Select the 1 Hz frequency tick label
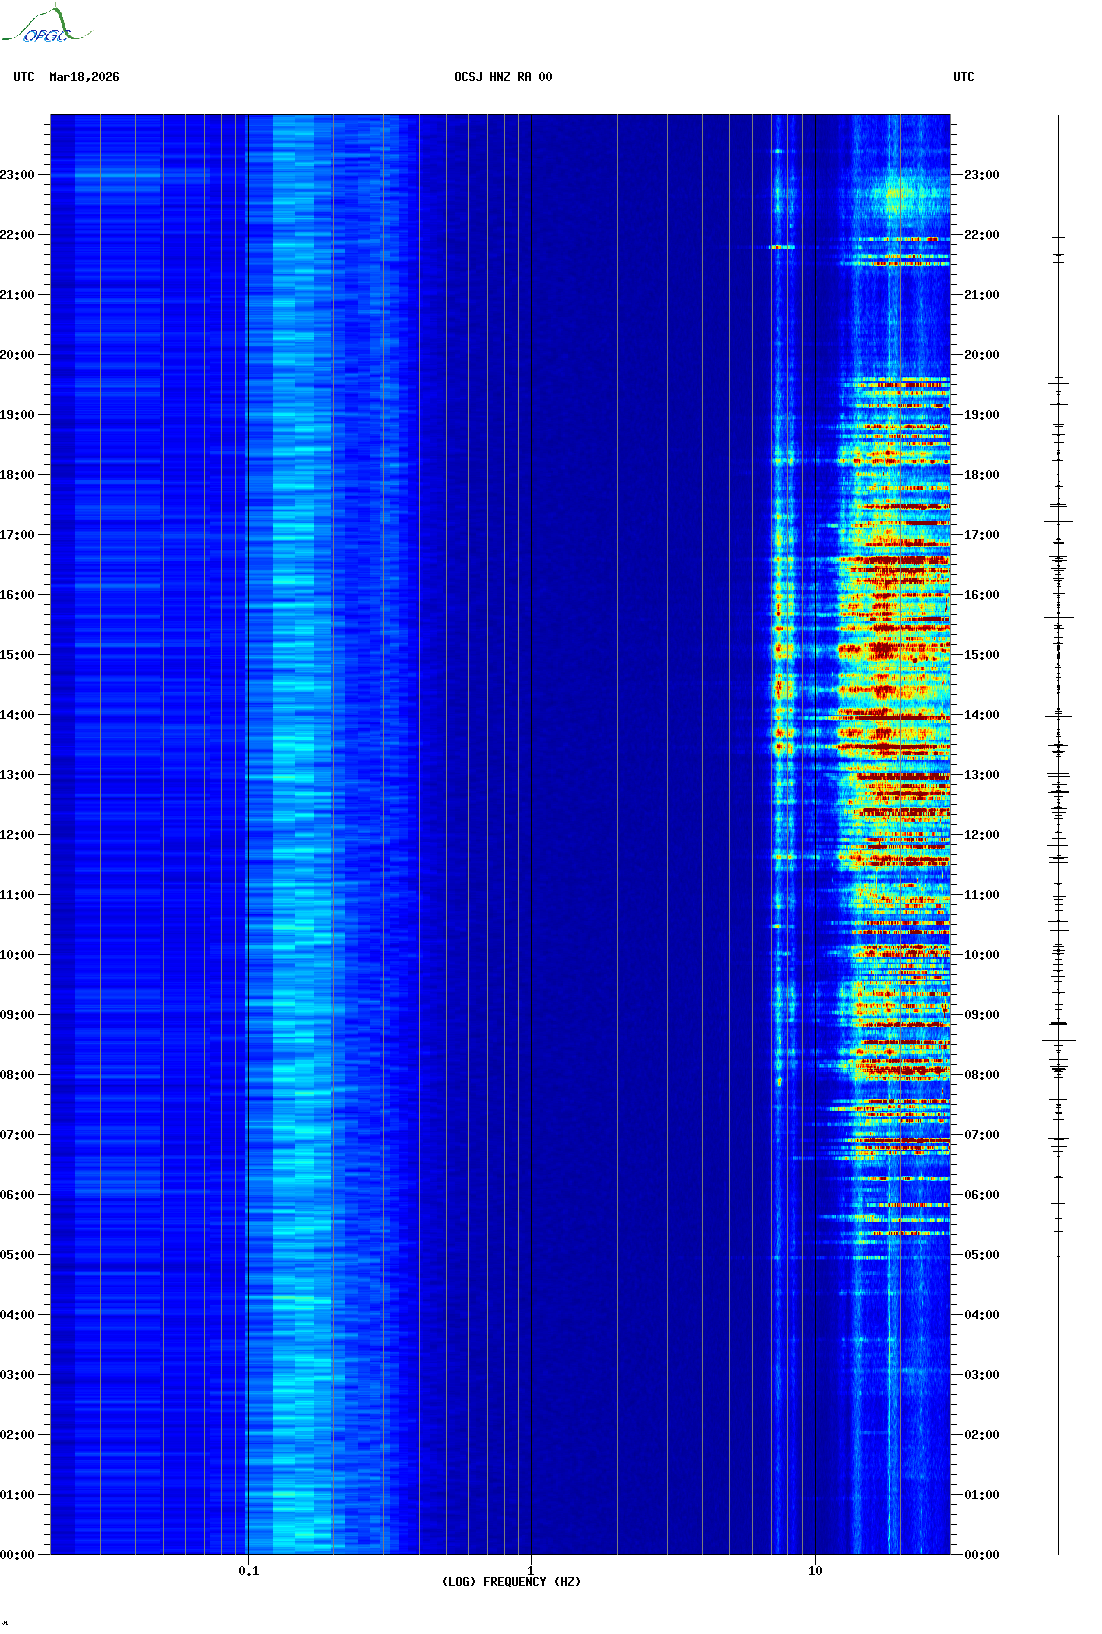This screenshot has height=1634, width=1102. click(530, 1571)
